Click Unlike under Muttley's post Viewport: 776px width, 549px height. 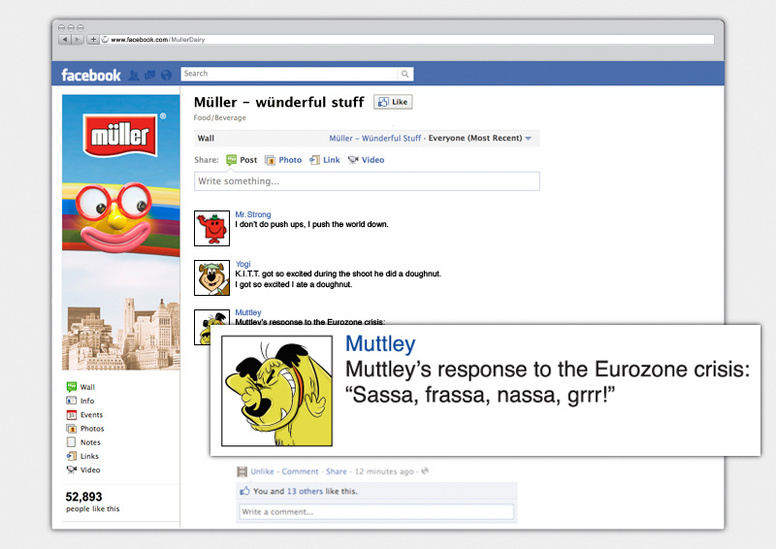pyautogui.click(x=262, y=471)
